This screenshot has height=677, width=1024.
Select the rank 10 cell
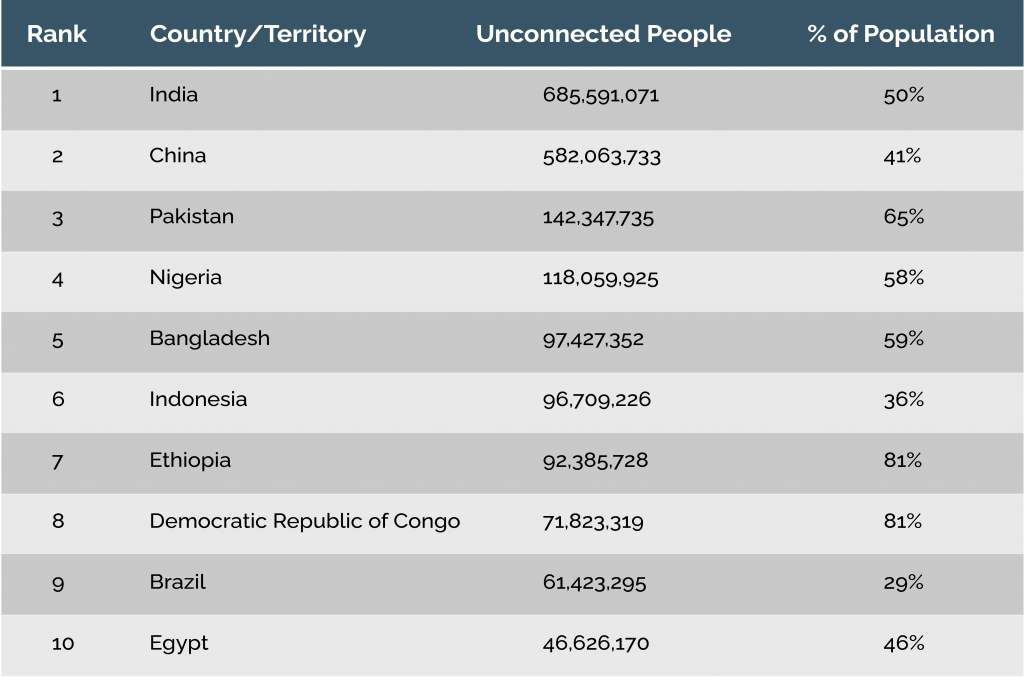pos(63,644)
